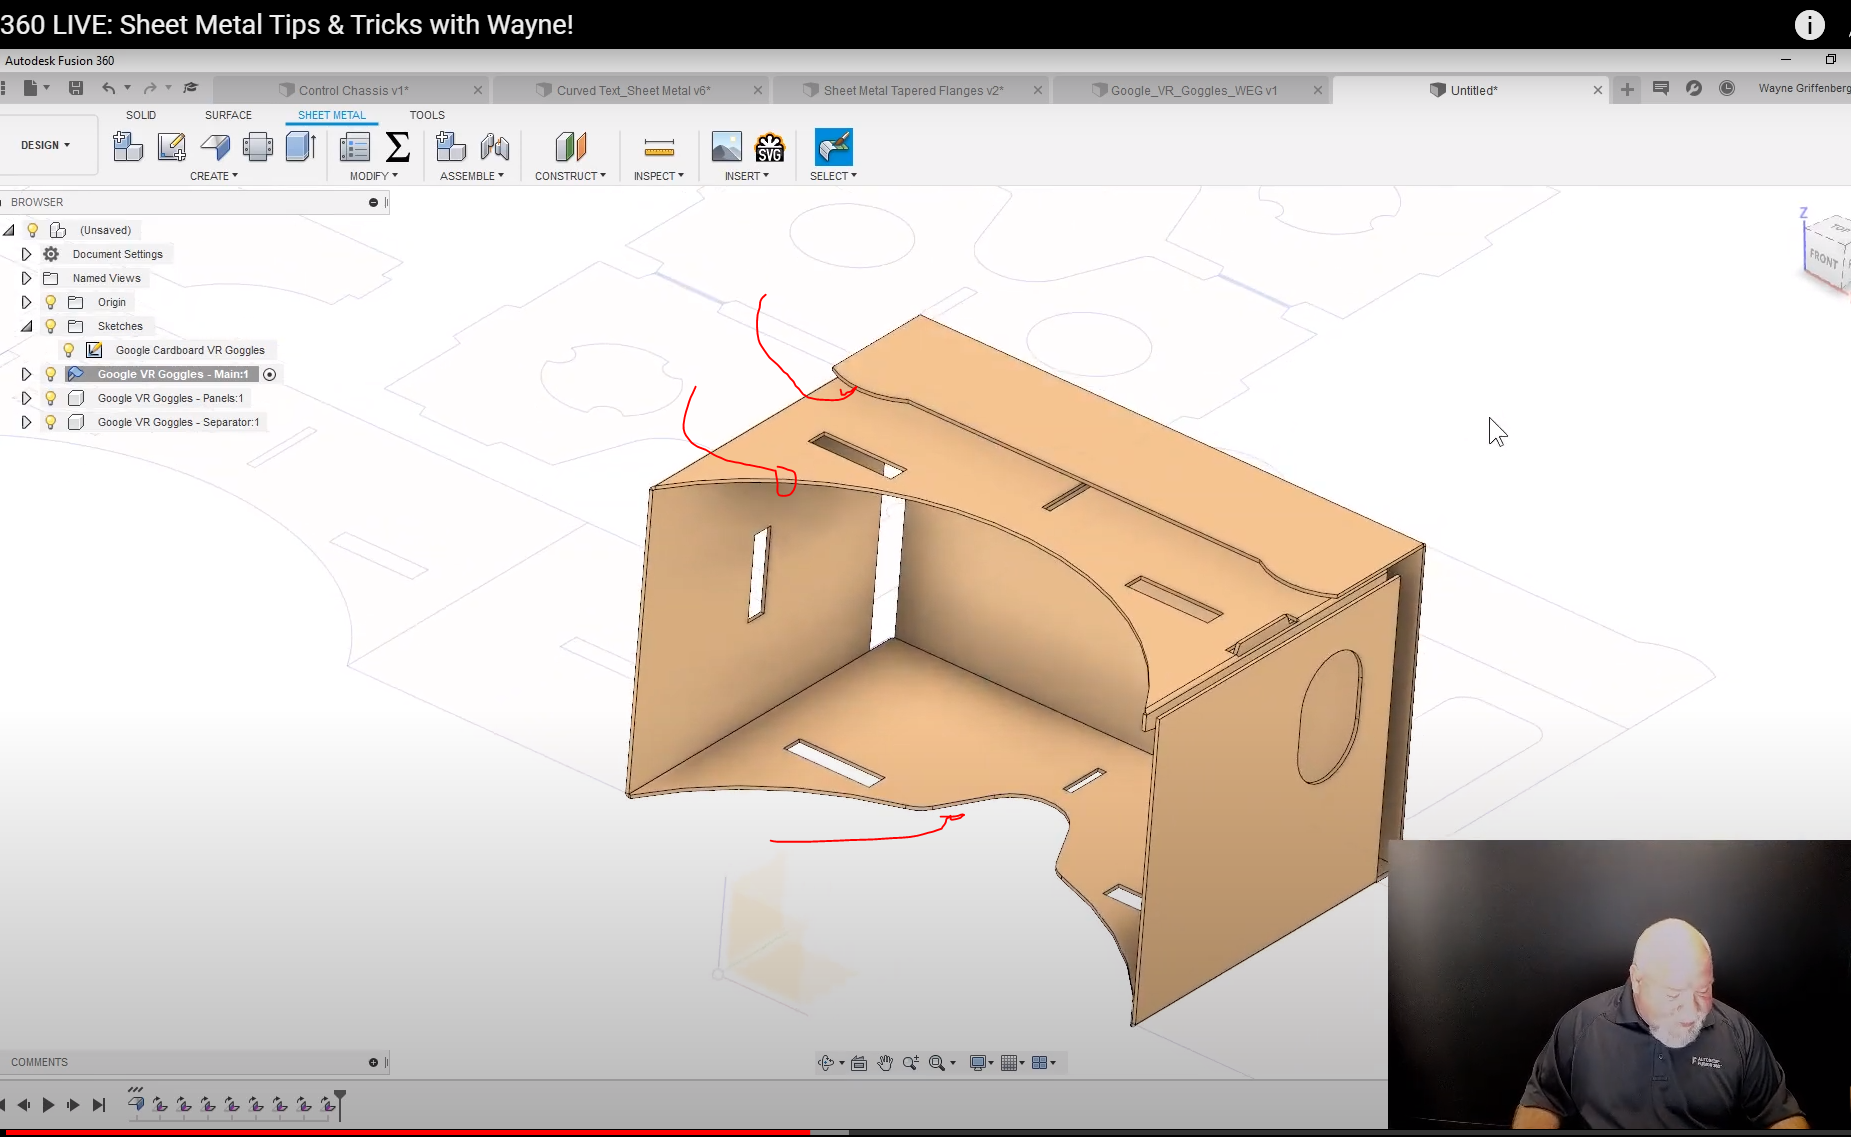Switch to the Solid tab
Screen dimensions: 1851x1137
tap(141, 115)
